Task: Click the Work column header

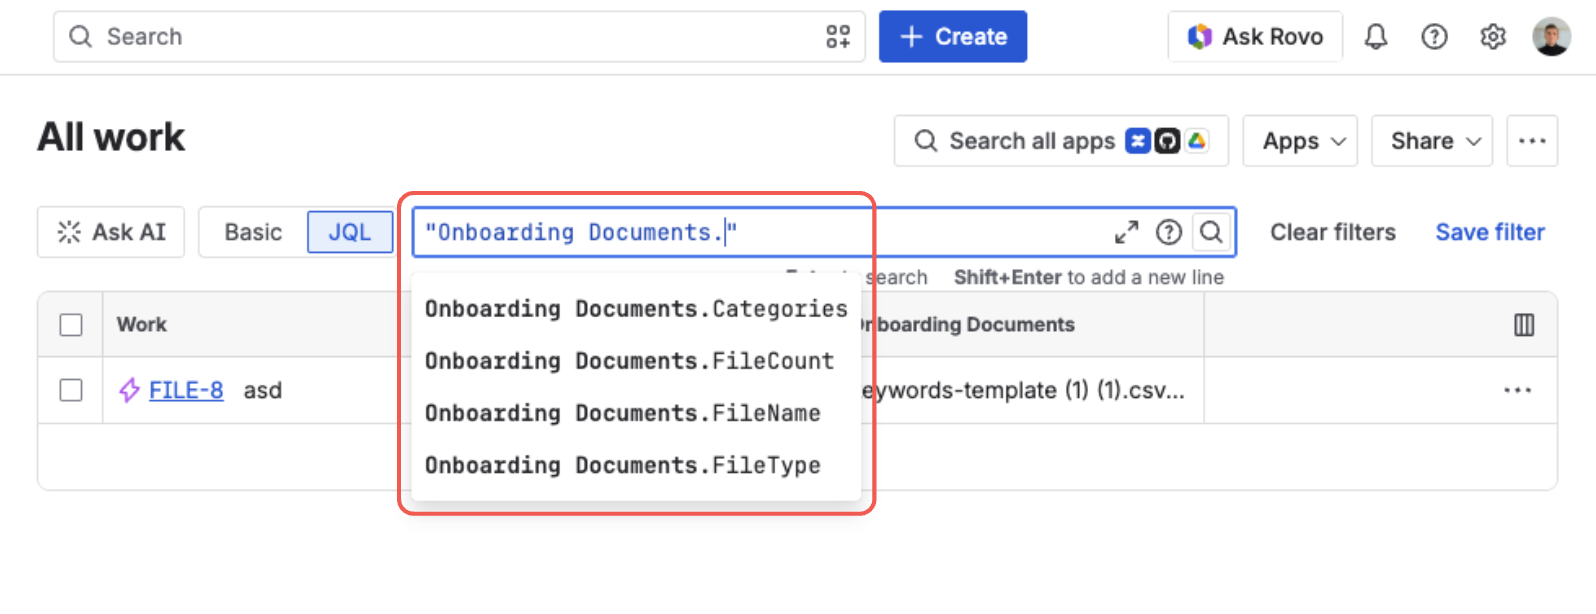Action: [x=142, y=325]
